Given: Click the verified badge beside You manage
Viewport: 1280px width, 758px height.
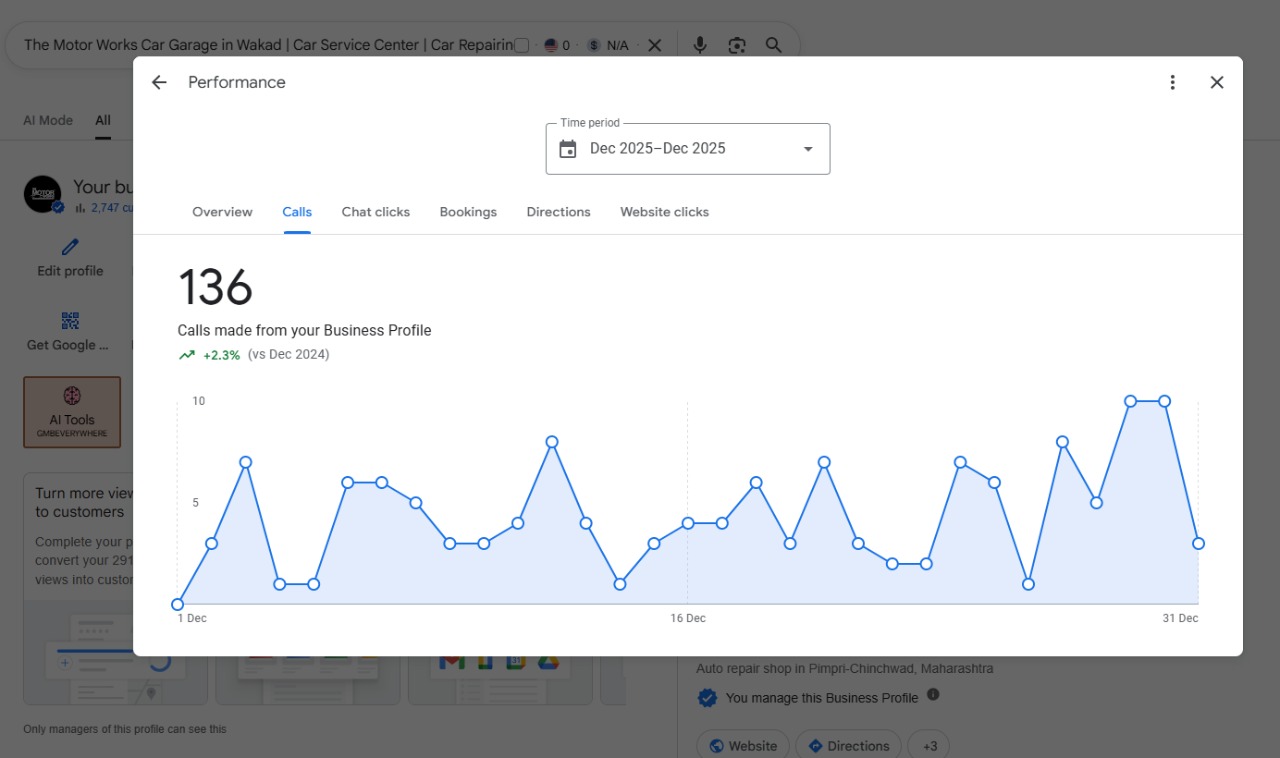Looking at the screenshot, I should tap(707, 698).
